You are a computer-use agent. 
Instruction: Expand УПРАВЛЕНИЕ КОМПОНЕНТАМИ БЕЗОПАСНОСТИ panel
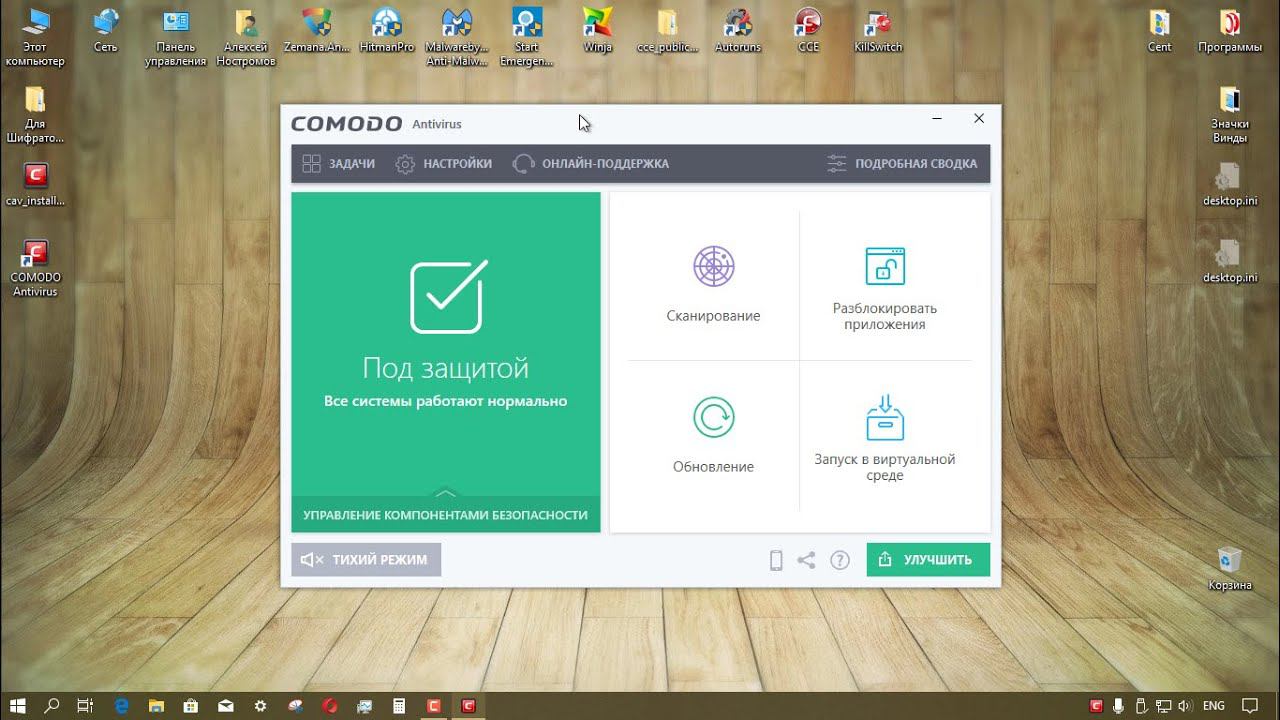pyautogui.click(x=446, y=514)
